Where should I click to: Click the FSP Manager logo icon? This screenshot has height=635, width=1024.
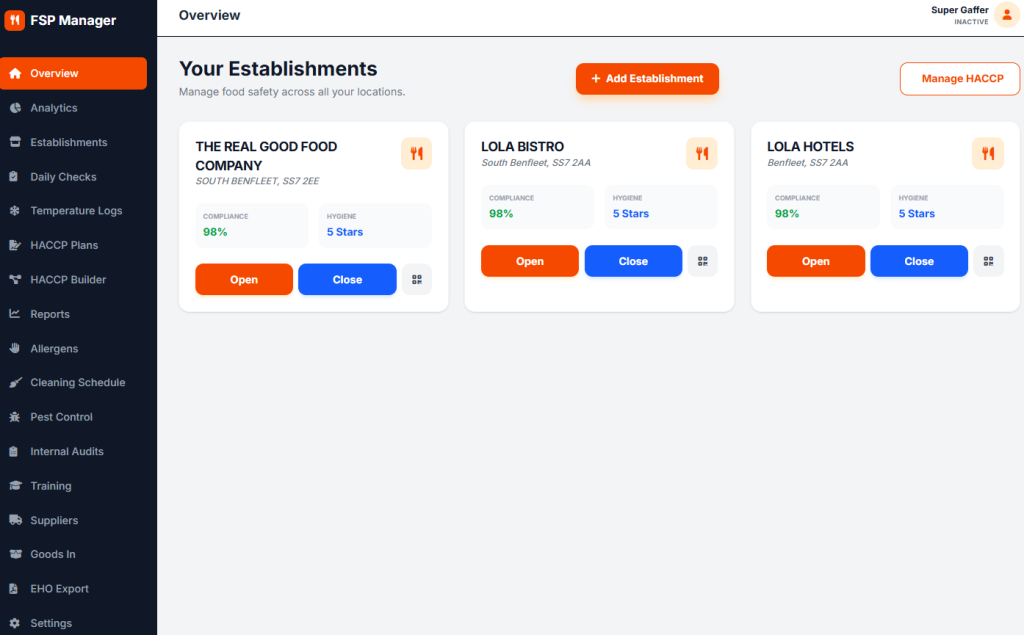coord(14,20)
